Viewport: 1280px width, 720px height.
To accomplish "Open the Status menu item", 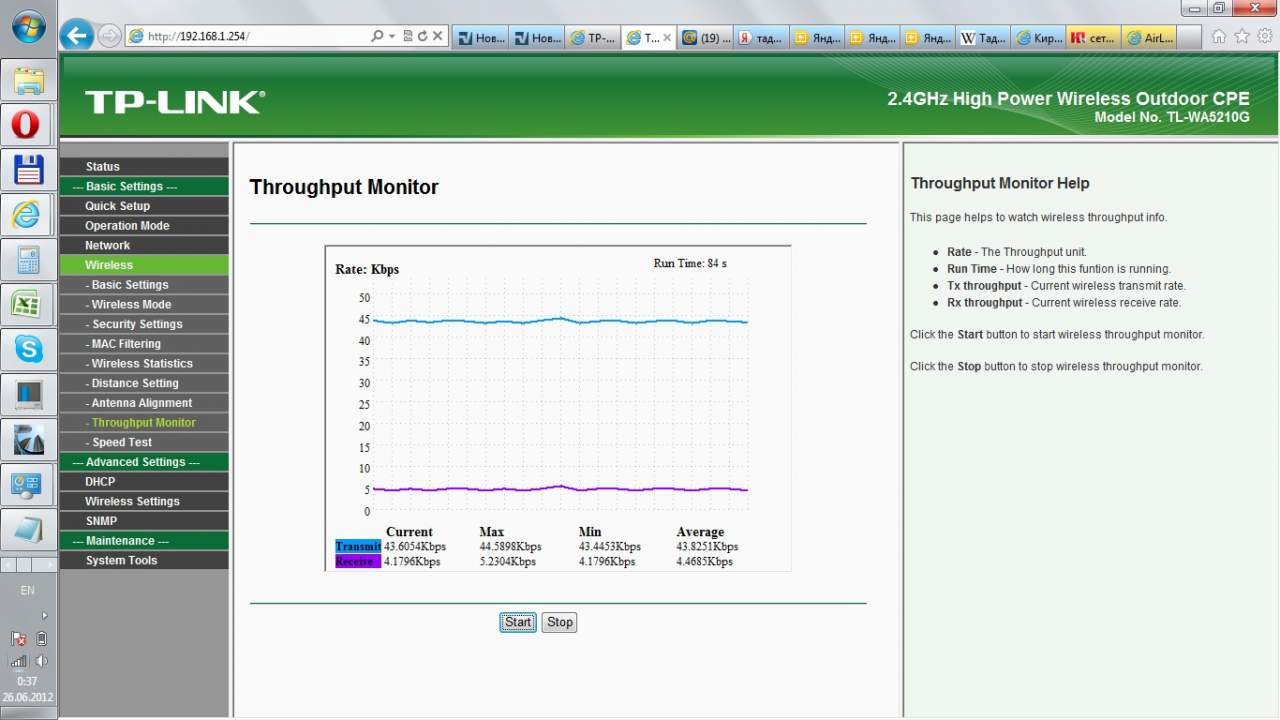I will coord(144,167).
